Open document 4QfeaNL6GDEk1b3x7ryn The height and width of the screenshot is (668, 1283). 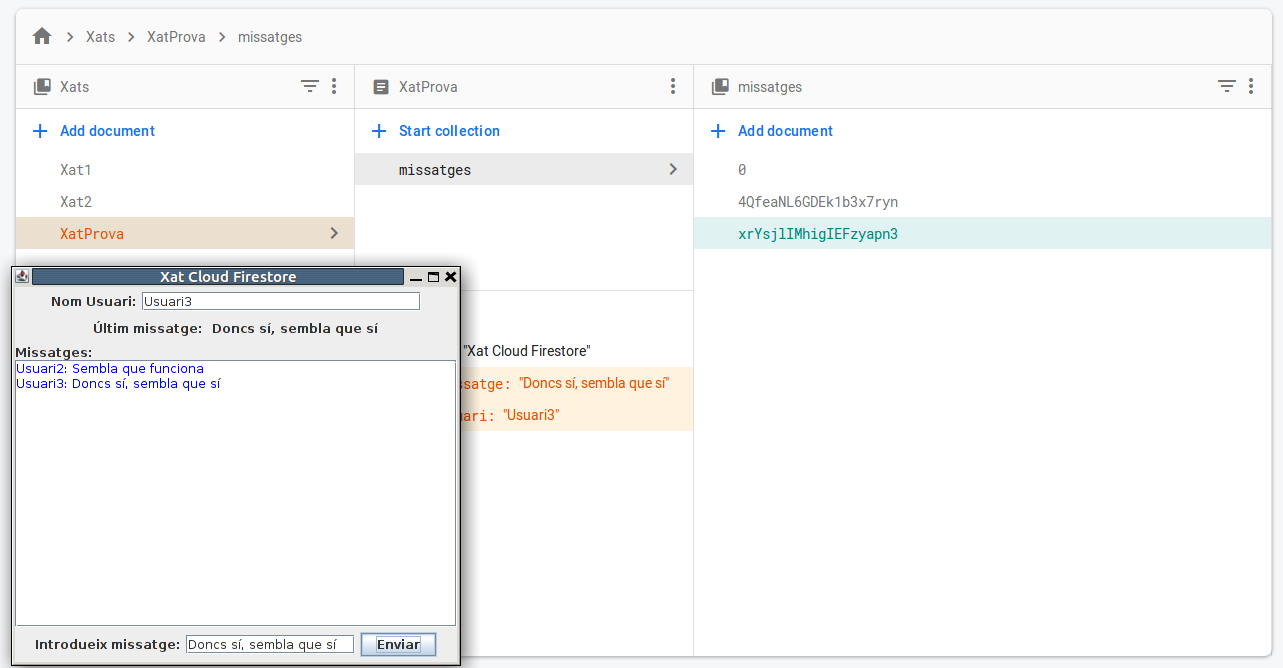(x=818, y=202)
